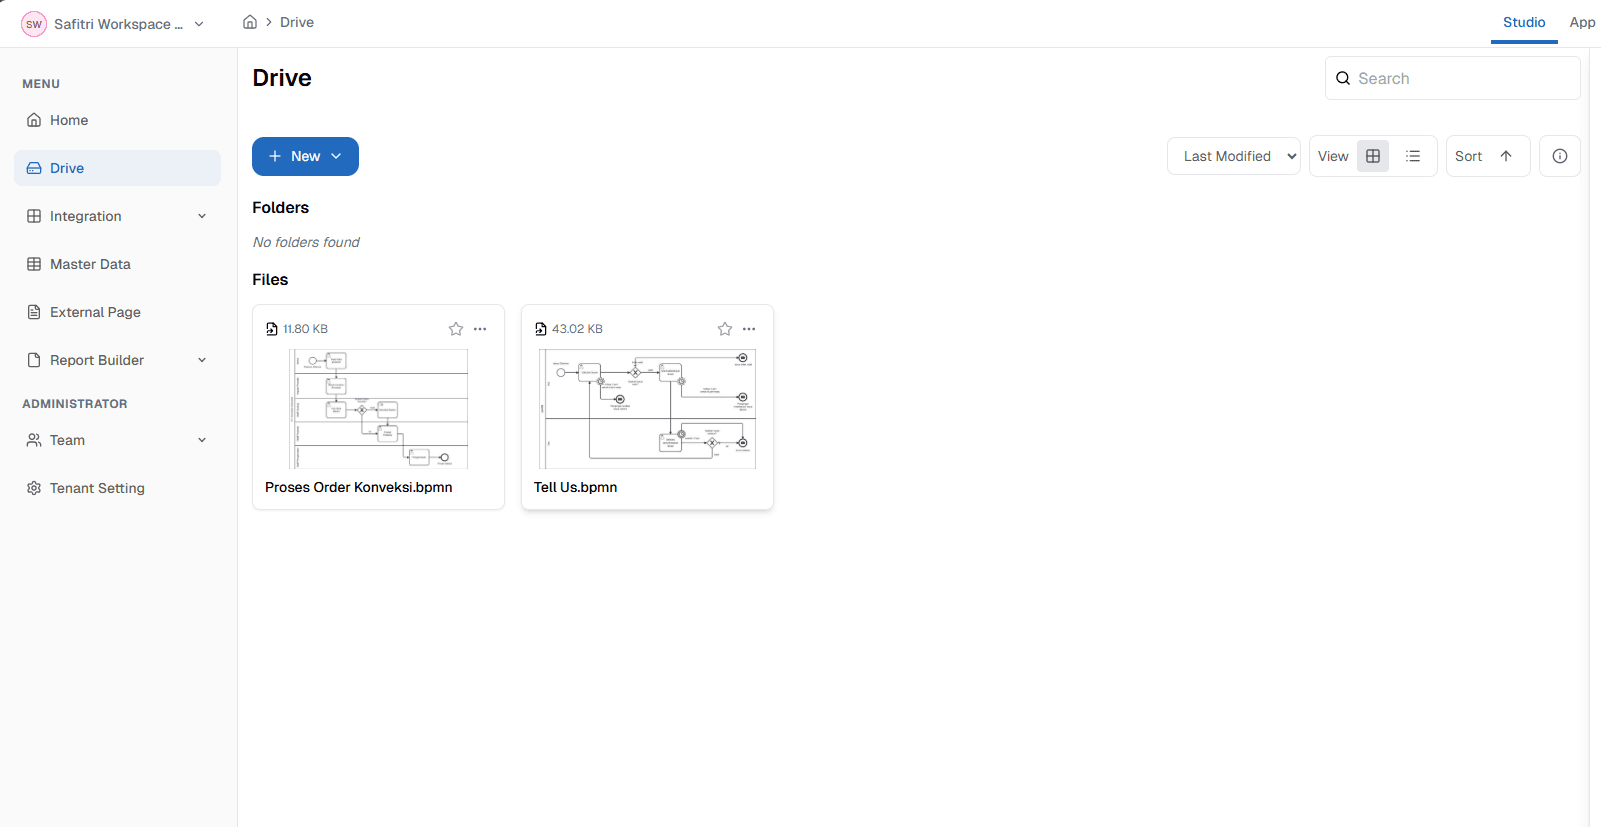This screenshot has height=827, width=1601.
Task: Open the Safitri Workspace switcher
Action: 113,24
